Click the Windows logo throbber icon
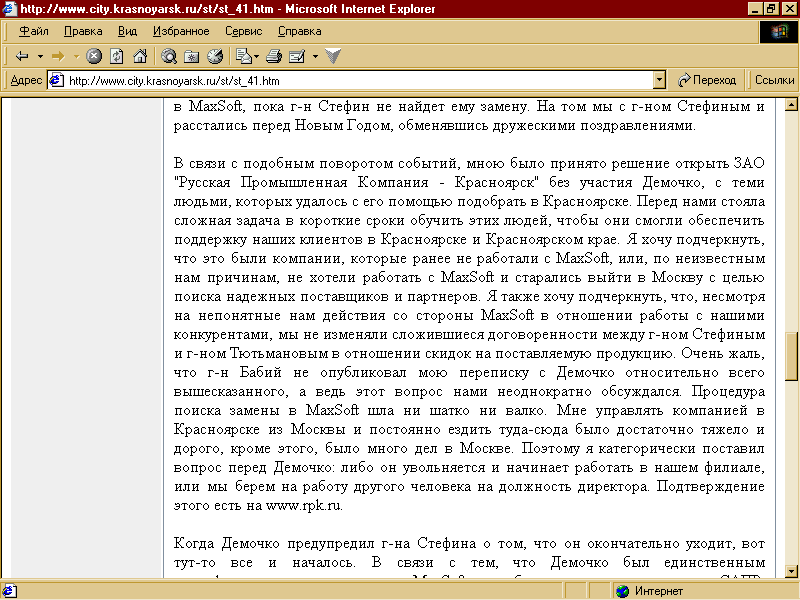The width and height of the screenshot is (800, 600). click(x=779, y=32)
